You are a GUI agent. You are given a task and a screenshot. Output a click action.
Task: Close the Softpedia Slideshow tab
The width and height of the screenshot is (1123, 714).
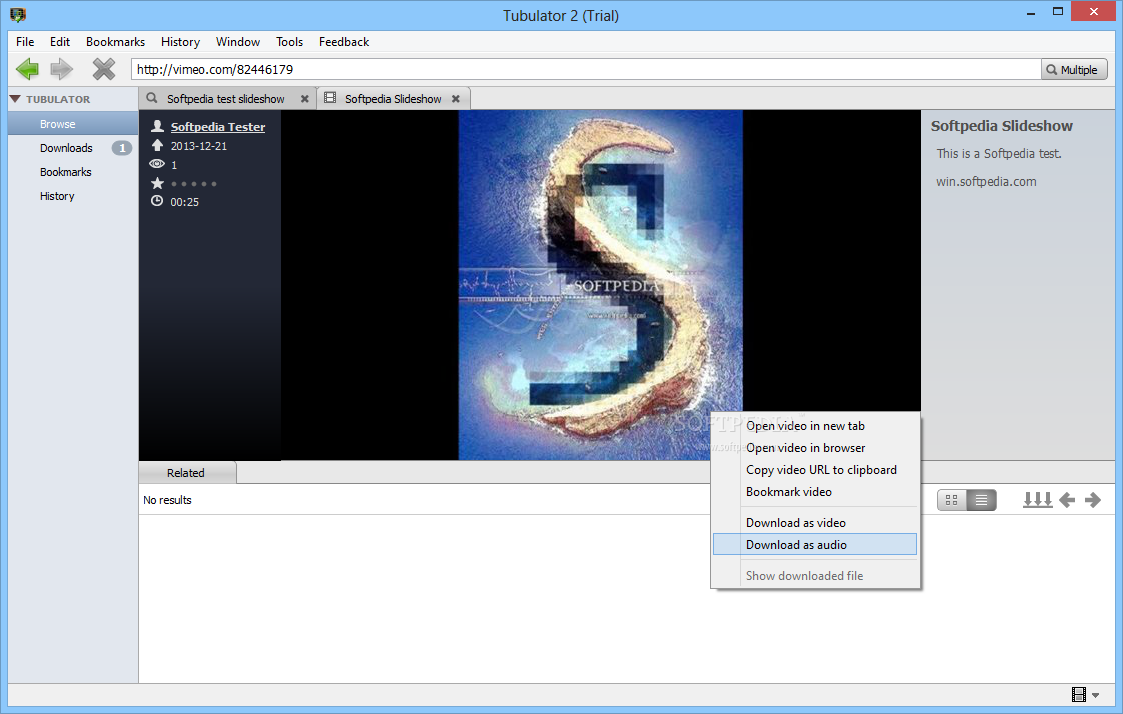coord(456,99)
